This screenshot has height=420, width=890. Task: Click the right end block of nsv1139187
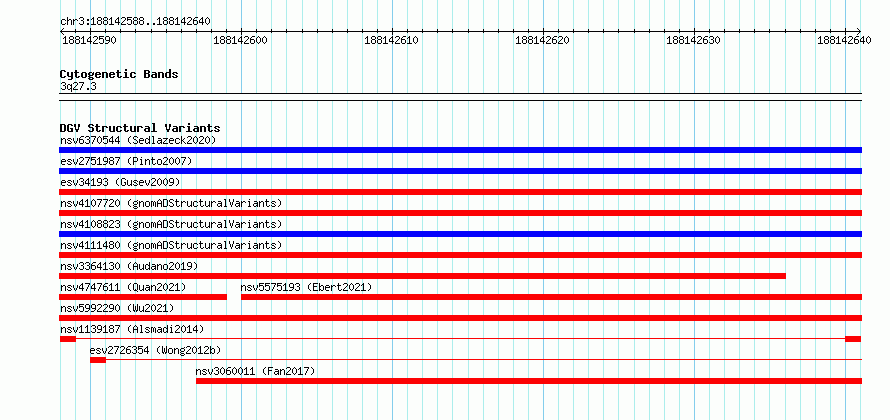853,339
